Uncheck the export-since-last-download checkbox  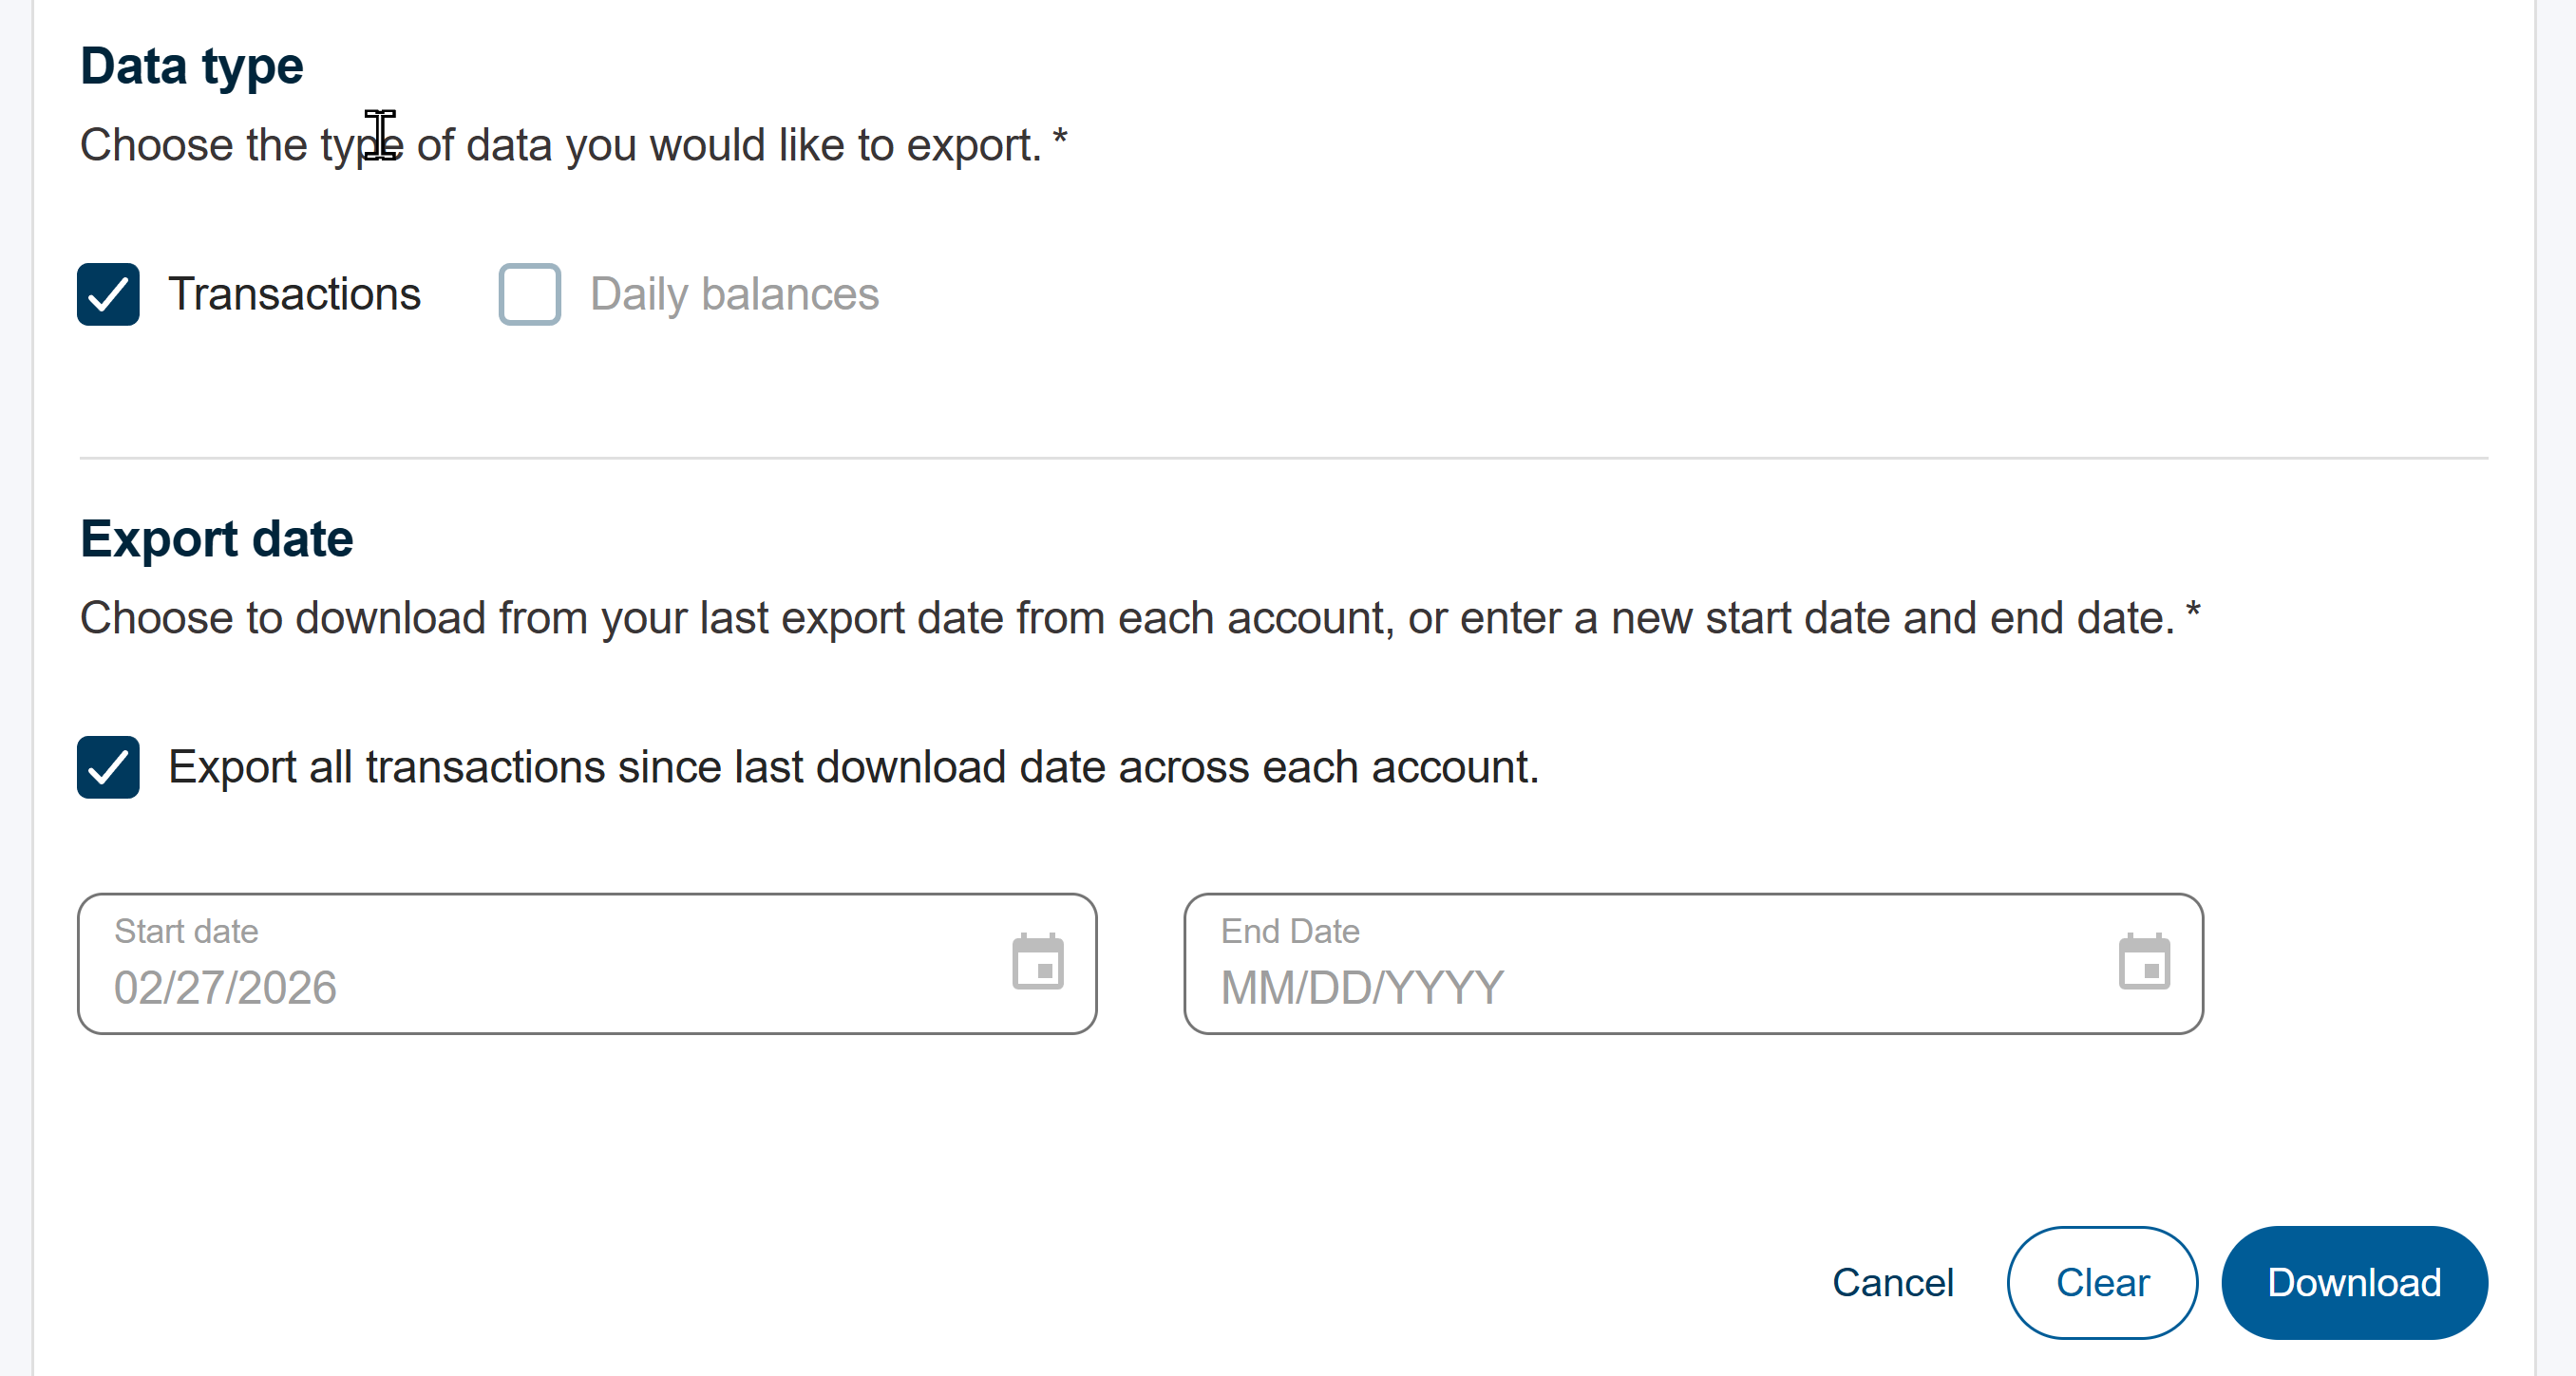tap(108, 767)
